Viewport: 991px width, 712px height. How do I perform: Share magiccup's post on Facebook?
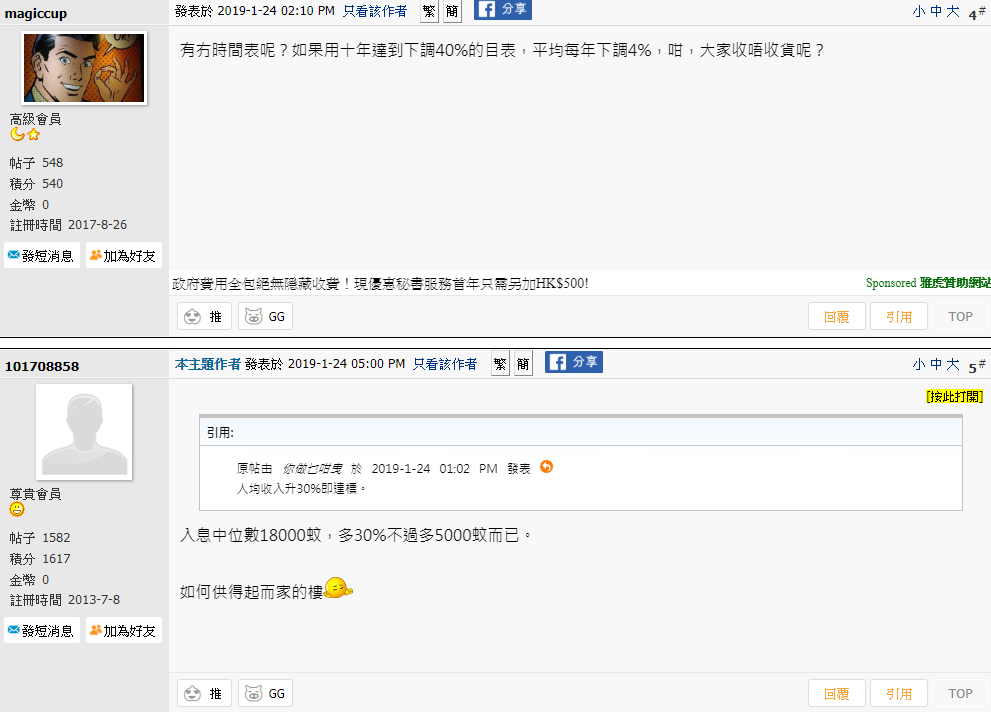point(502,9)
